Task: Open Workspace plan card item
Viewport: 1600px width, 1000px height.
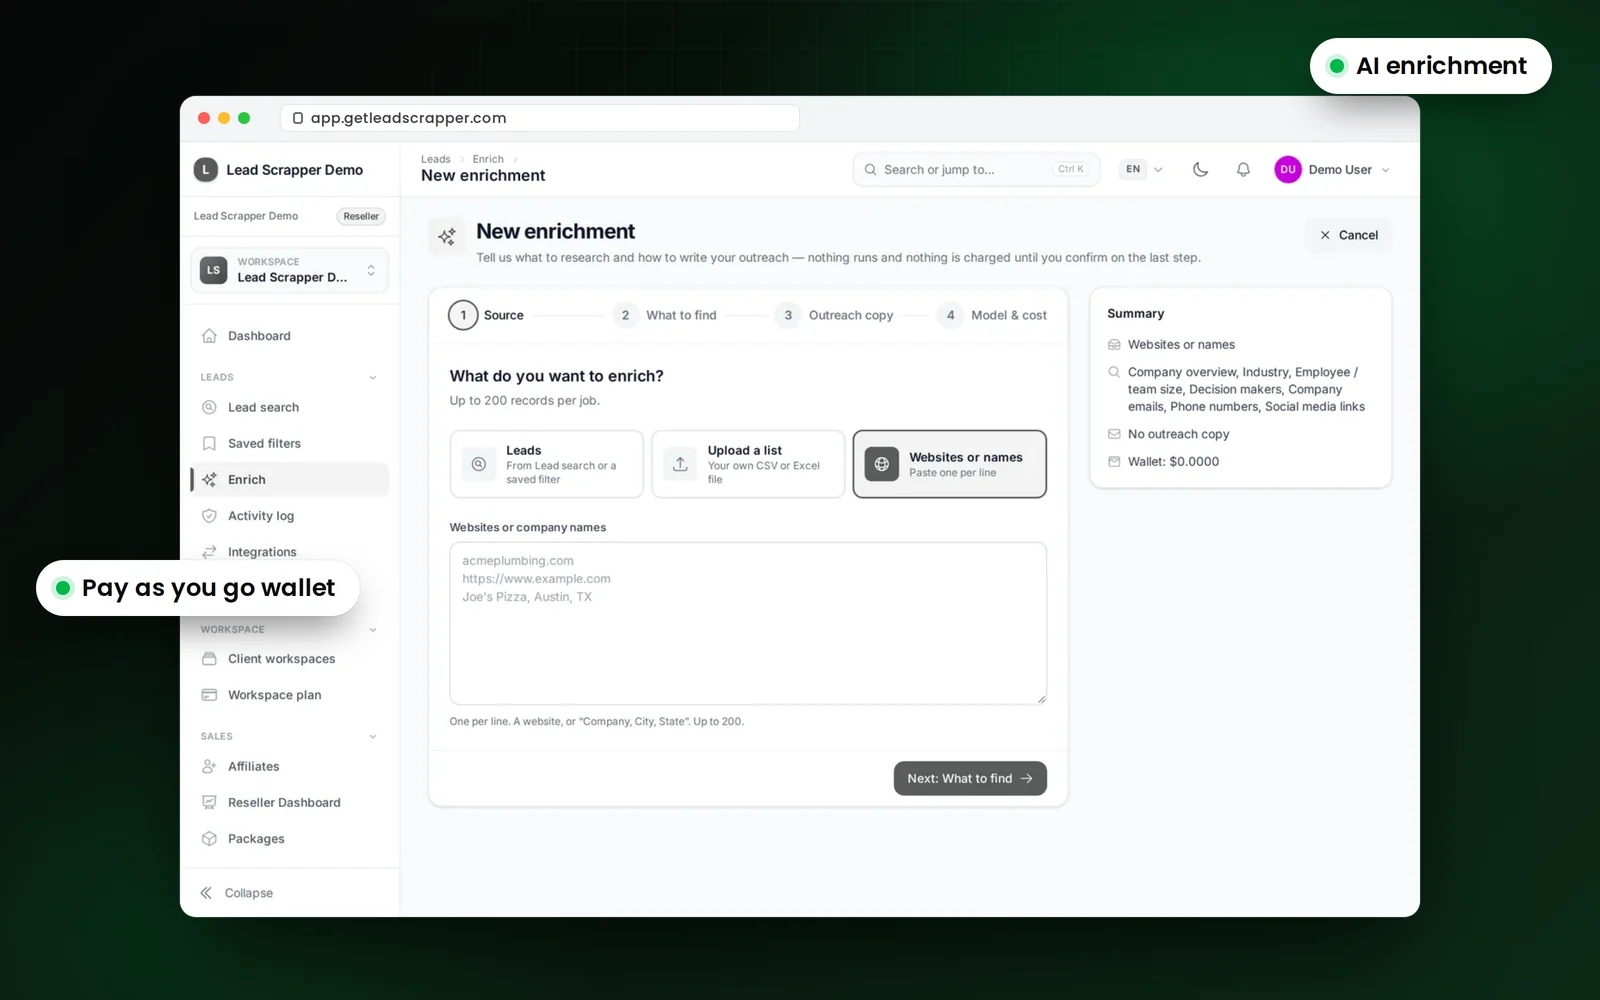Action: [x=289, y=695]
